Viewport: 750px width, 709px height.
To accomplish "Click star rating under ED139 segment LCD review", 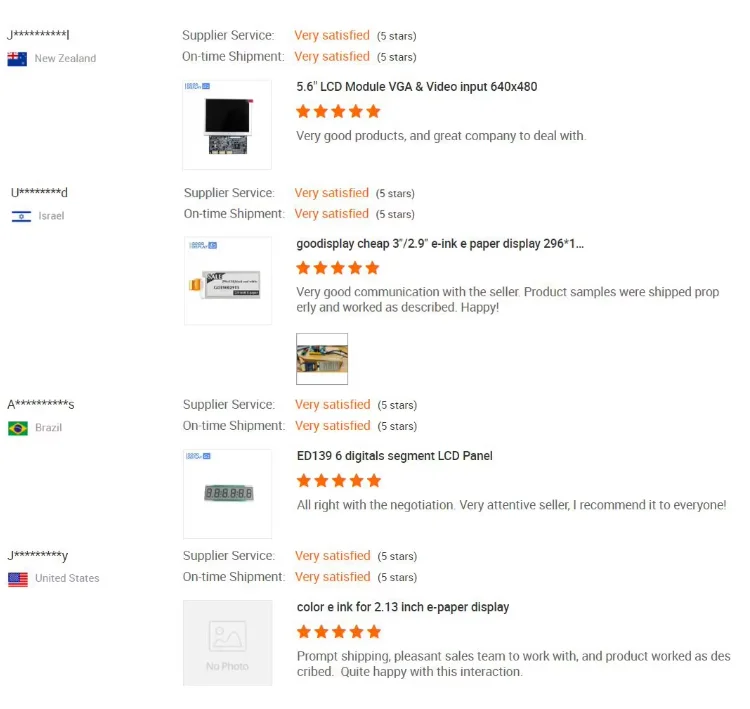I will [x=338, y=481].
